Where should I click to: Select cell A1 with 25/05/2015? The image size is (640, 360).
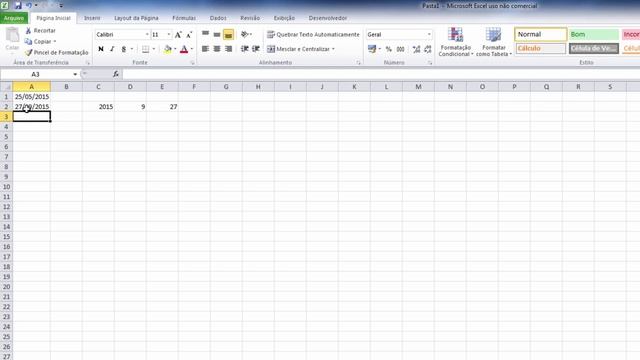(x=32, y=97)
